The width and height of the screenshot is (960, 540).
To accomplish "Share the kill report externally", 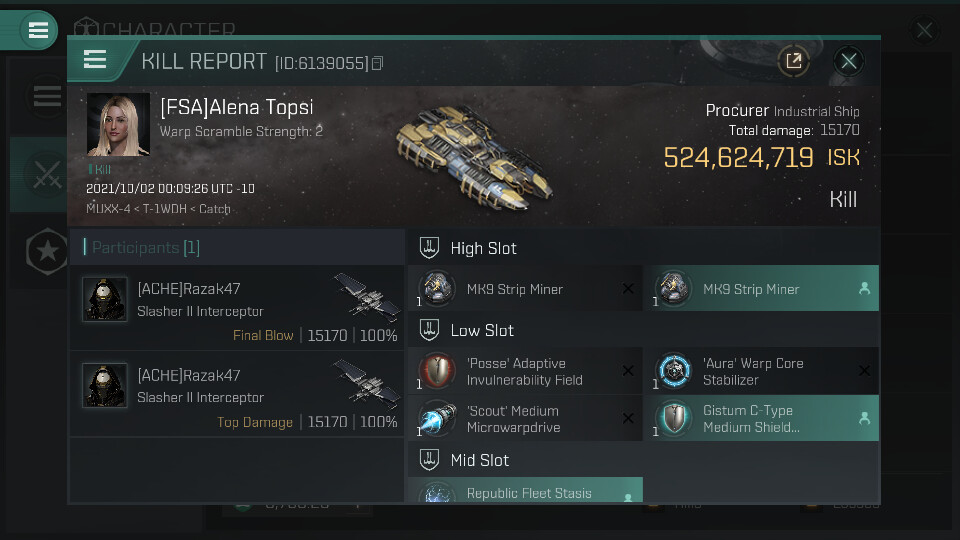I will [x=793, y=61].
